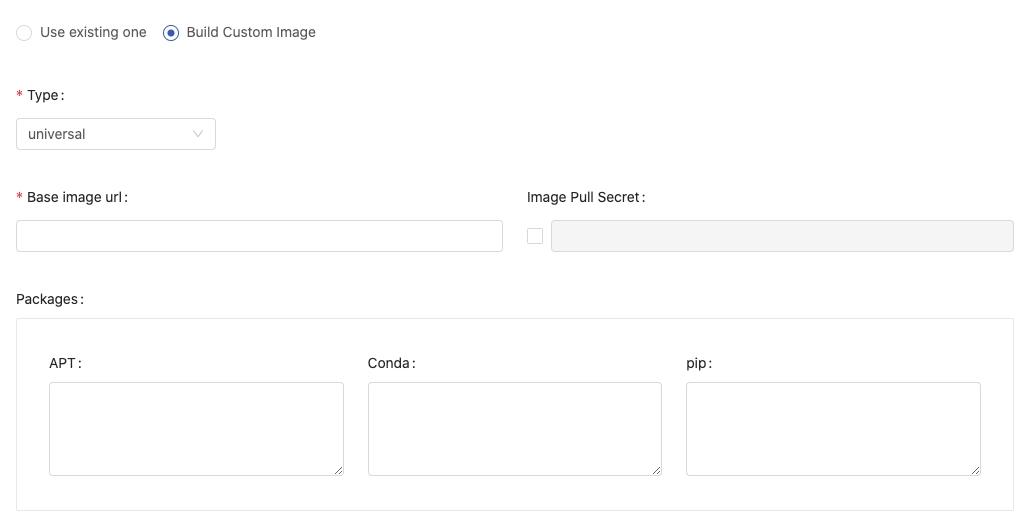Focus the Conda packages text area
This screenshot has height=527, width=1024.
(x=515, y=429)
